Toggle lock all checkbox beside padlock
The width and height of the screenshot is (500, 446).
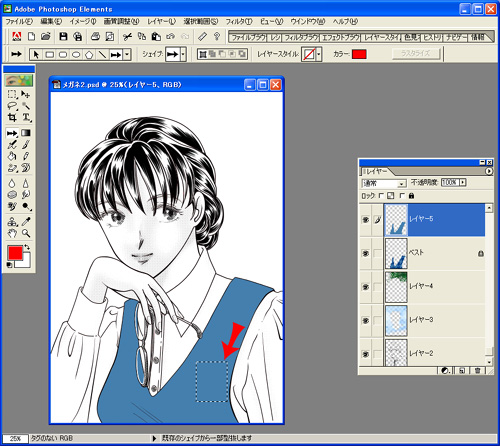click(402, 196)
